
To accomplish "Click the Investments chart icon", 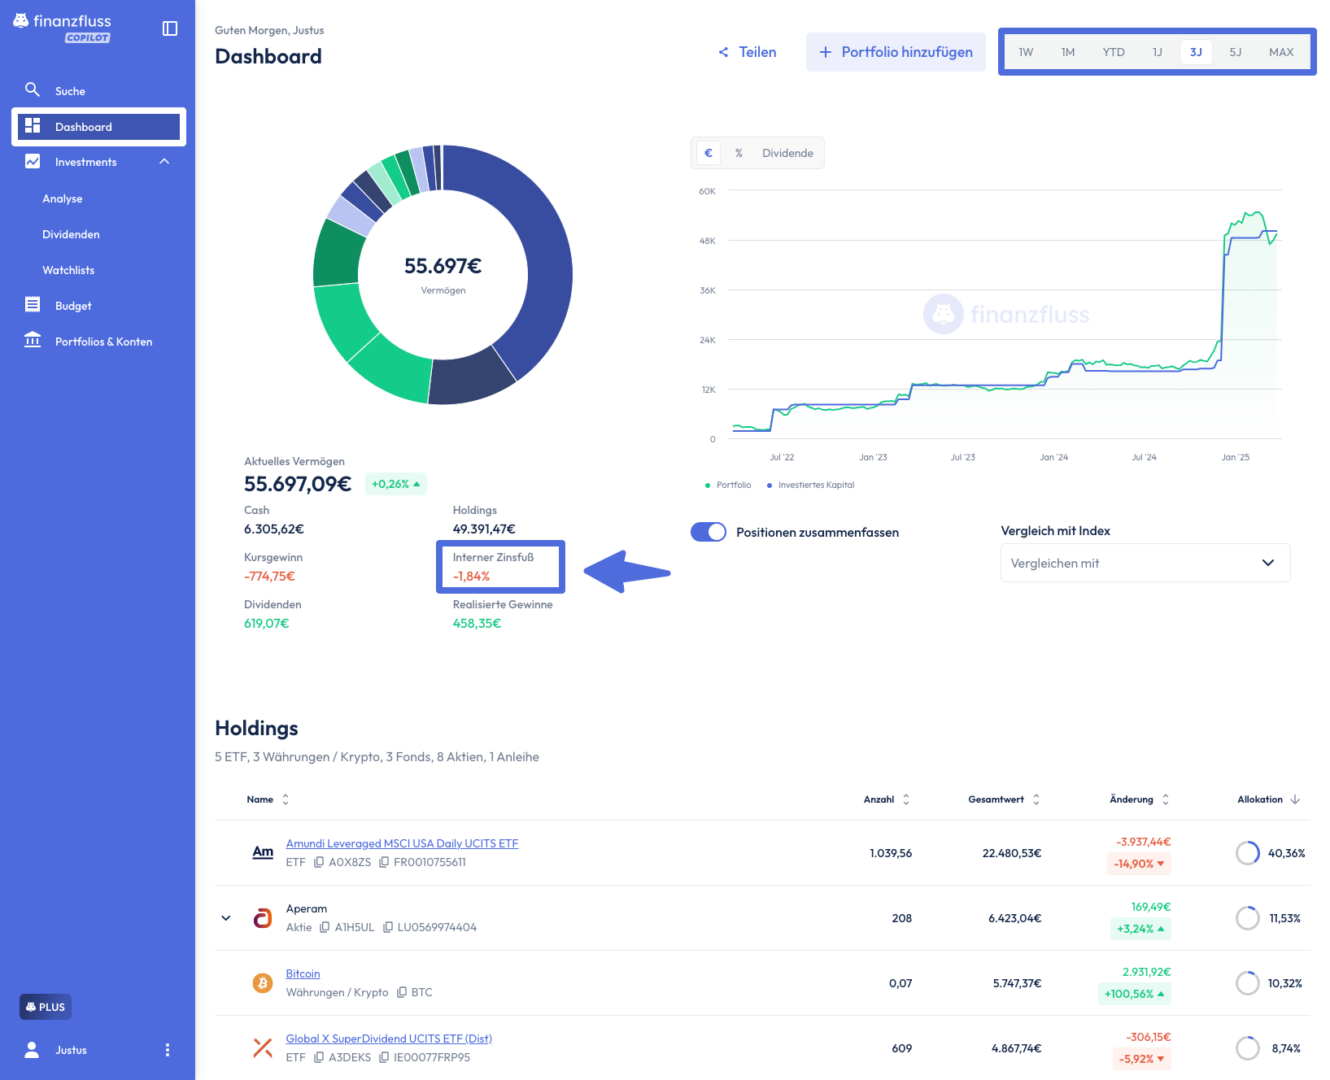I will click(33, 161).
